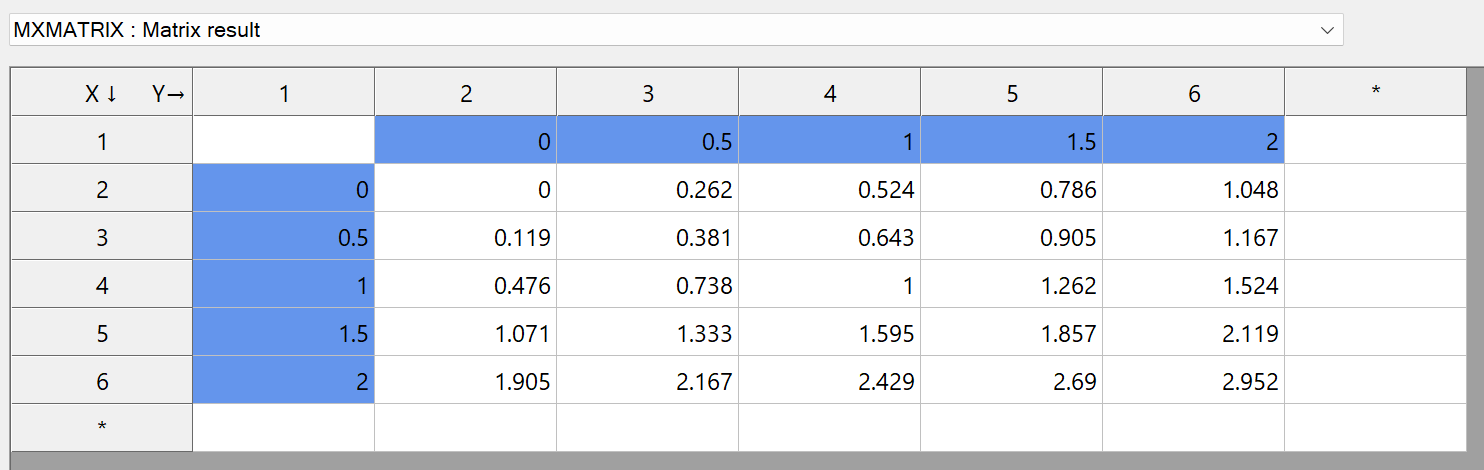This screenshot has height=470, width=1484.
Task: Select the cell with value 2.119
Action: pos(1194,333)
